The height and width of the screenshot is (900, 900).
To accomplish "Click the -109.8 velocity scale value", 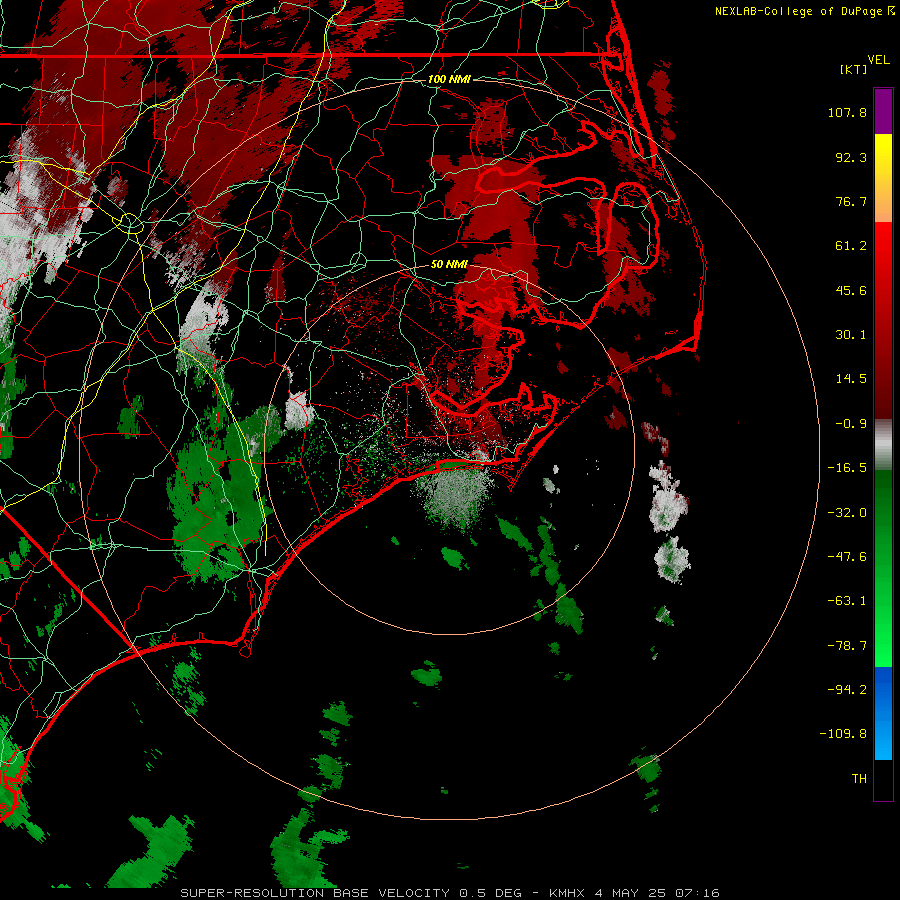I will coord(844,734).
